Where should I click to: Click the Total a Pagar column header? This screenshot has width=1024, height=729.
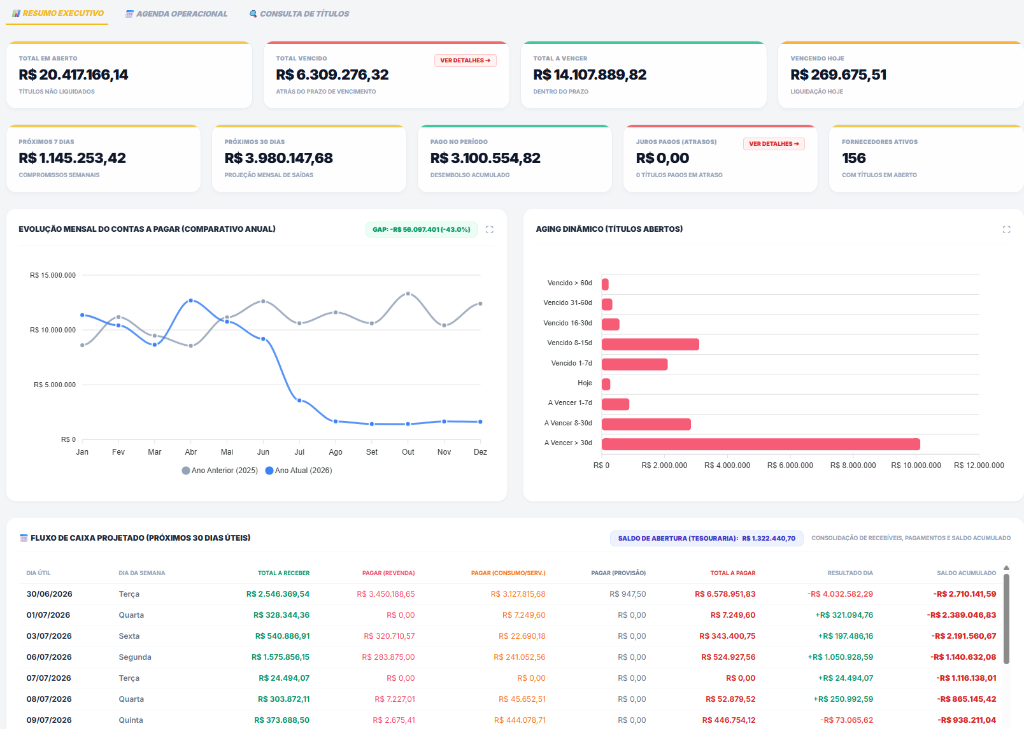pos(733,573)
